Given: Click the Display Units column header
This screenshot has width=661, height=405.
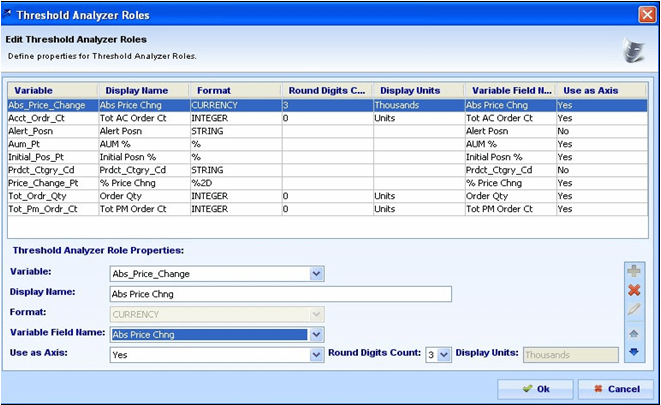Looking at the screenshot, I should pyautogui.click(x=419, y=91).
